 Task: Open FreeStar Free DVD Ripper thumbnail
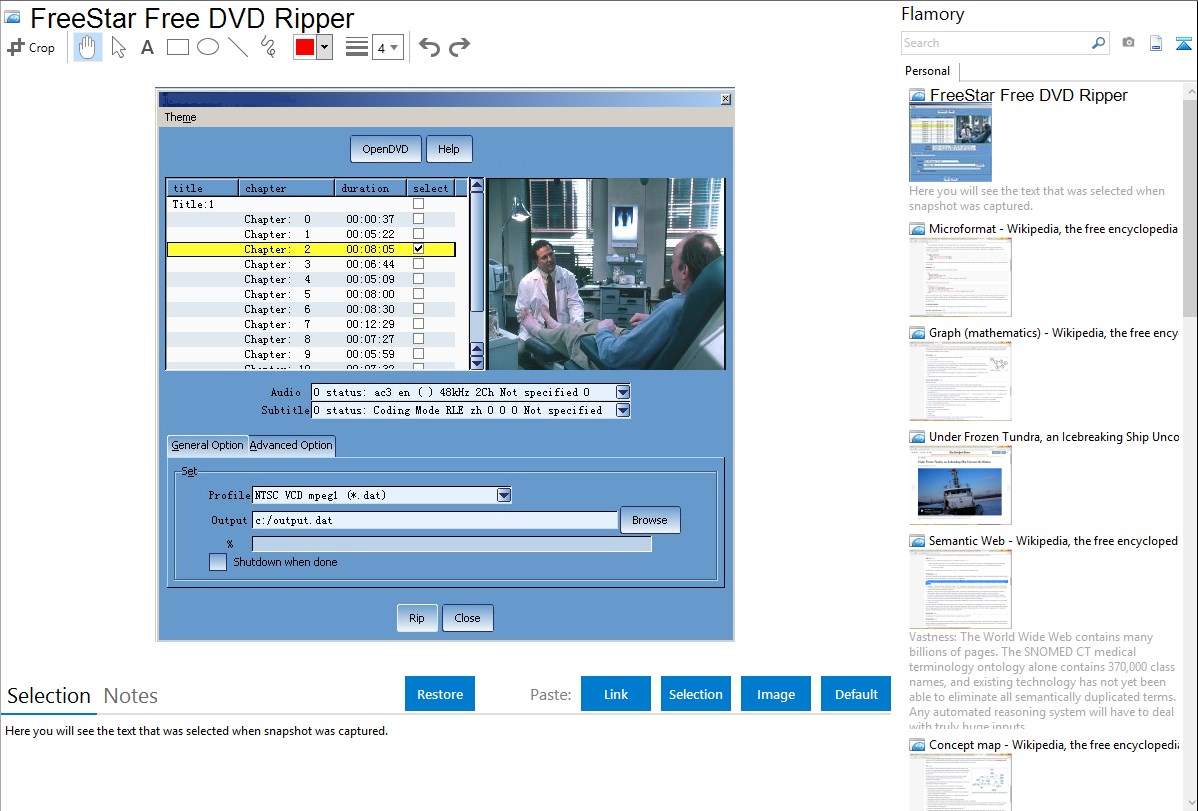point(950,144)
